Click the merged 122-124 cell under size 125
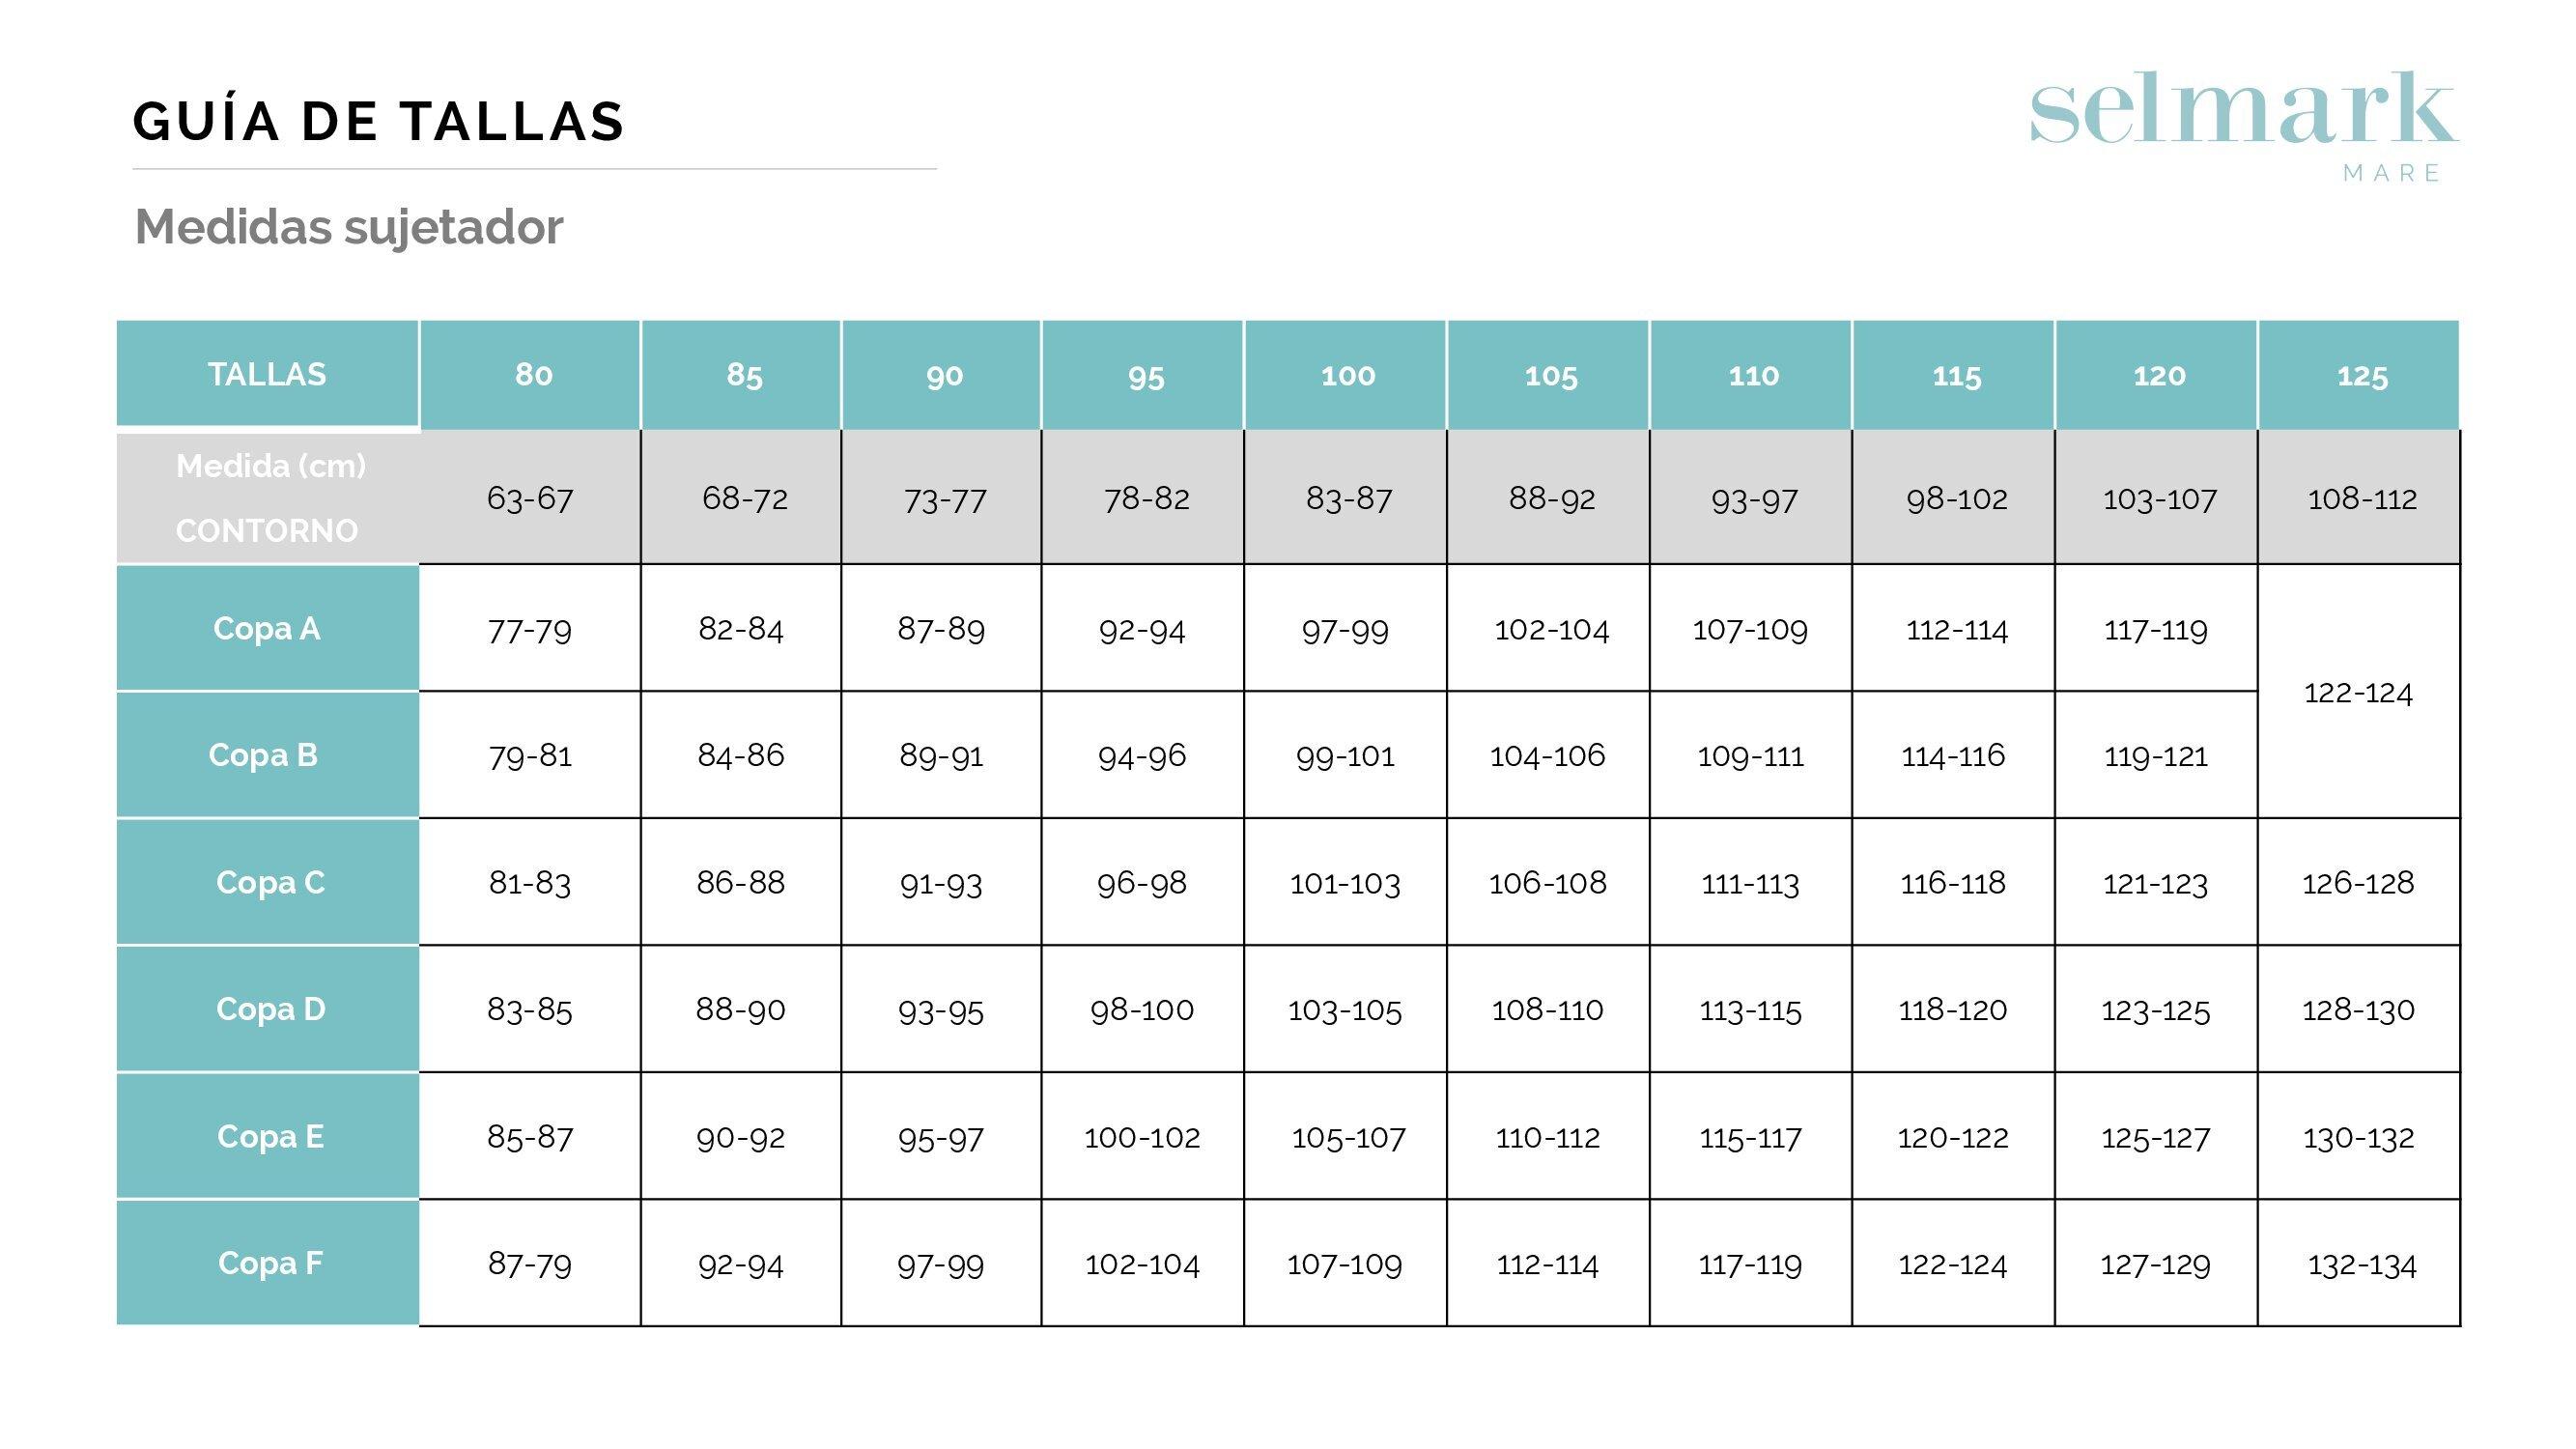Viewport: 2576px width, 1449px height. tap(2358, 692)
